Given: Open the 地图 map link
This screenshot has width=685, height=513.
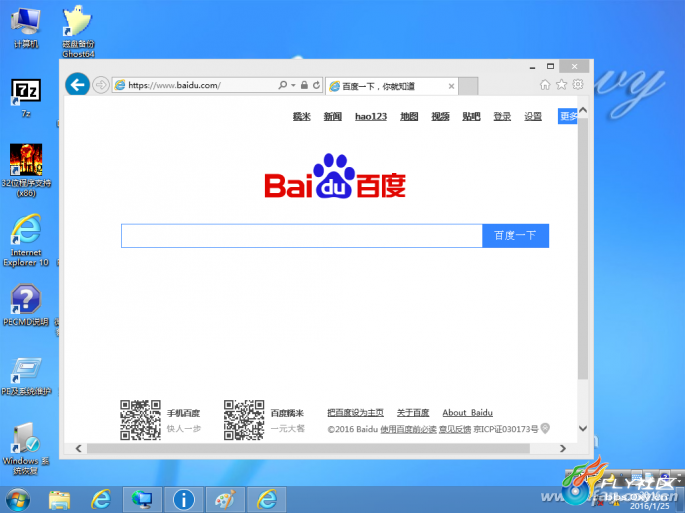Looking at the screenshot, I should 409,117.
